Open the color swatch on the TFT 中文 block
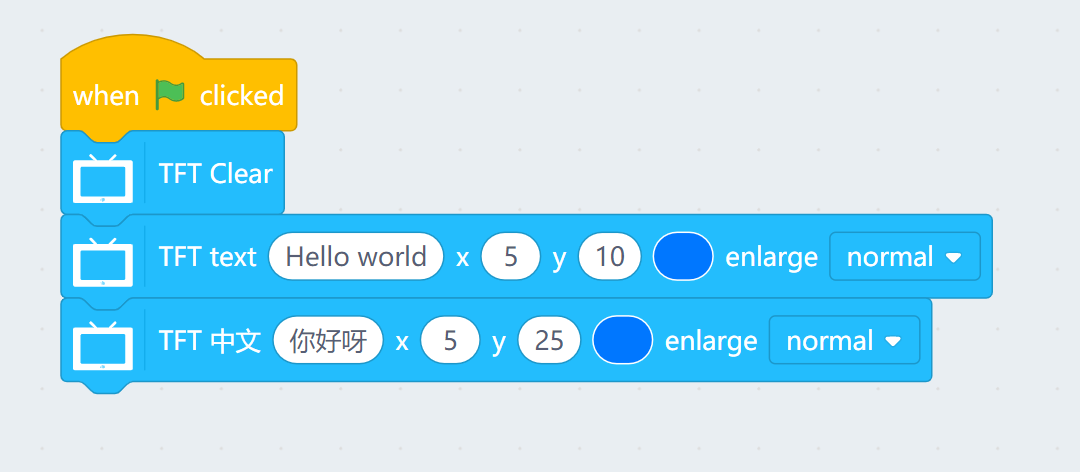 [x=623, y=341]
